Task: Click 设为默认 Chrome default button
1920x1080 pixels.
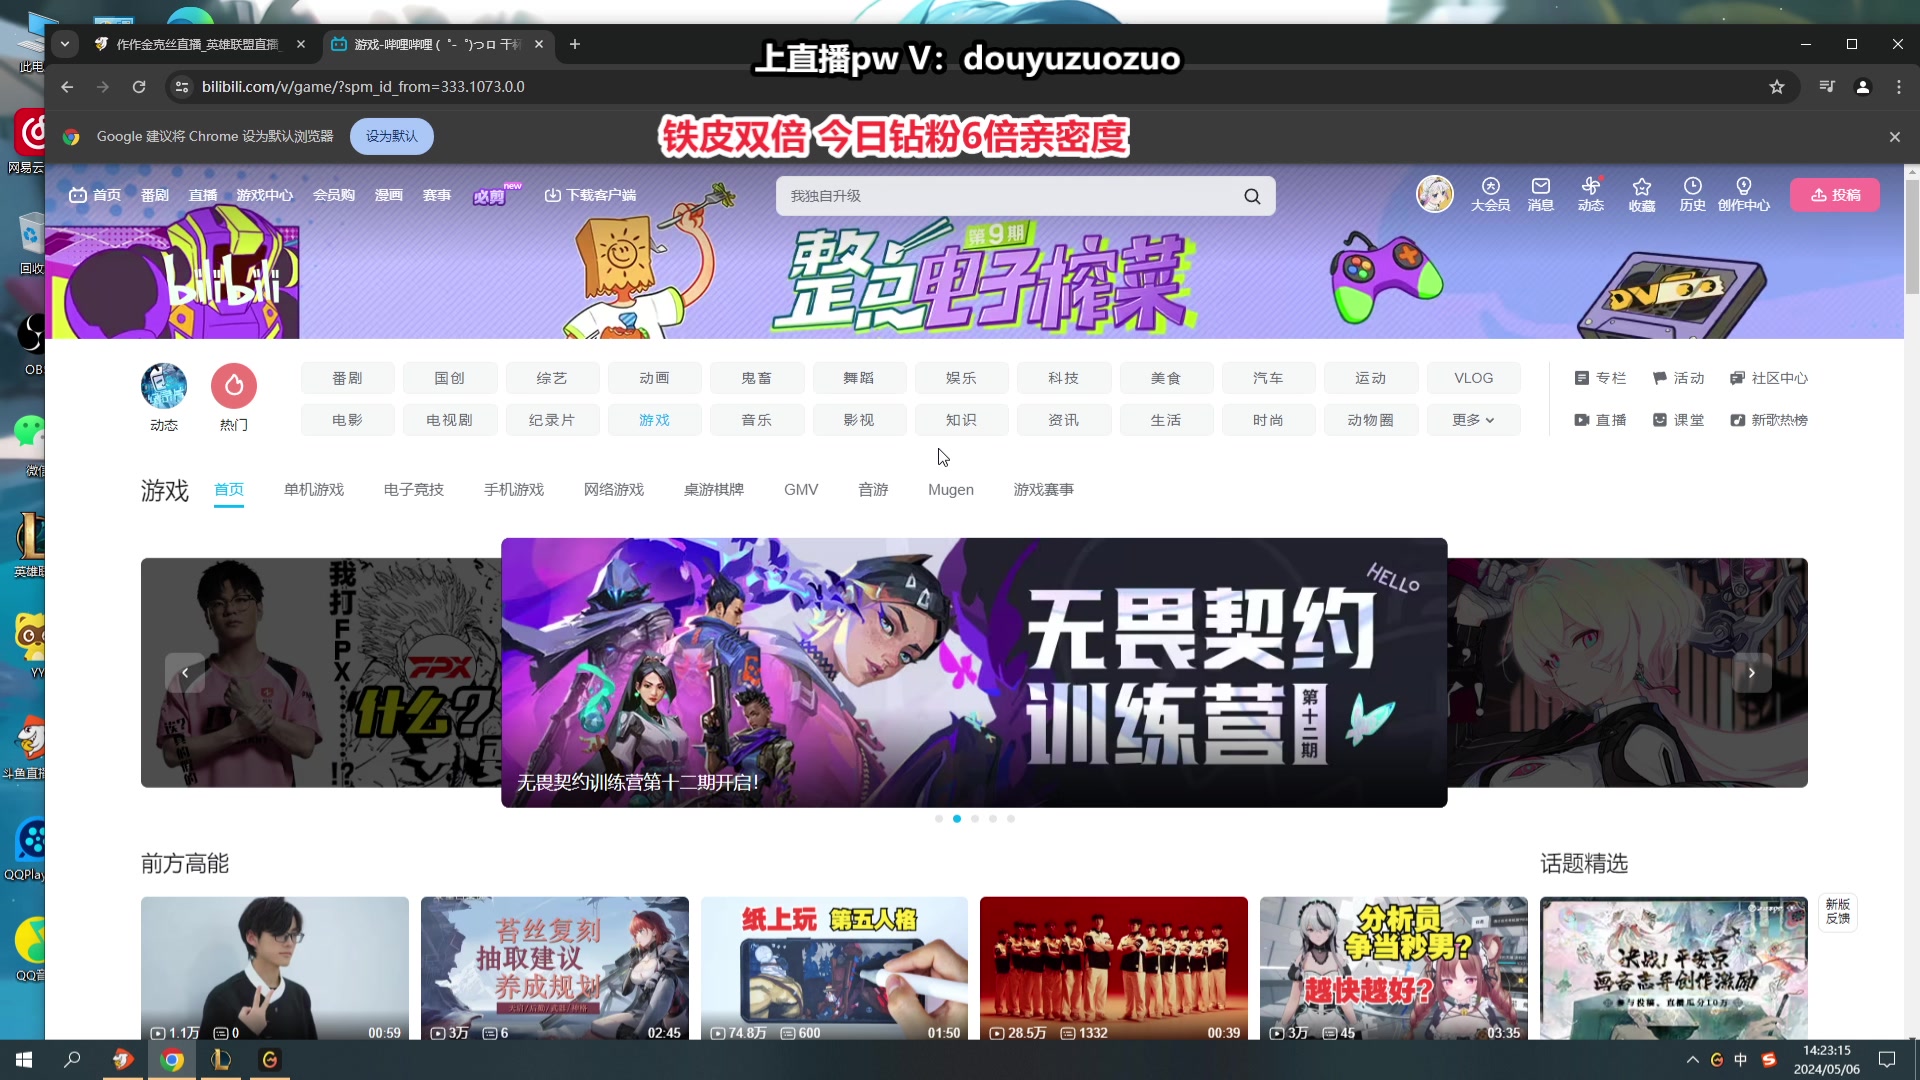Action: point(392,136)
